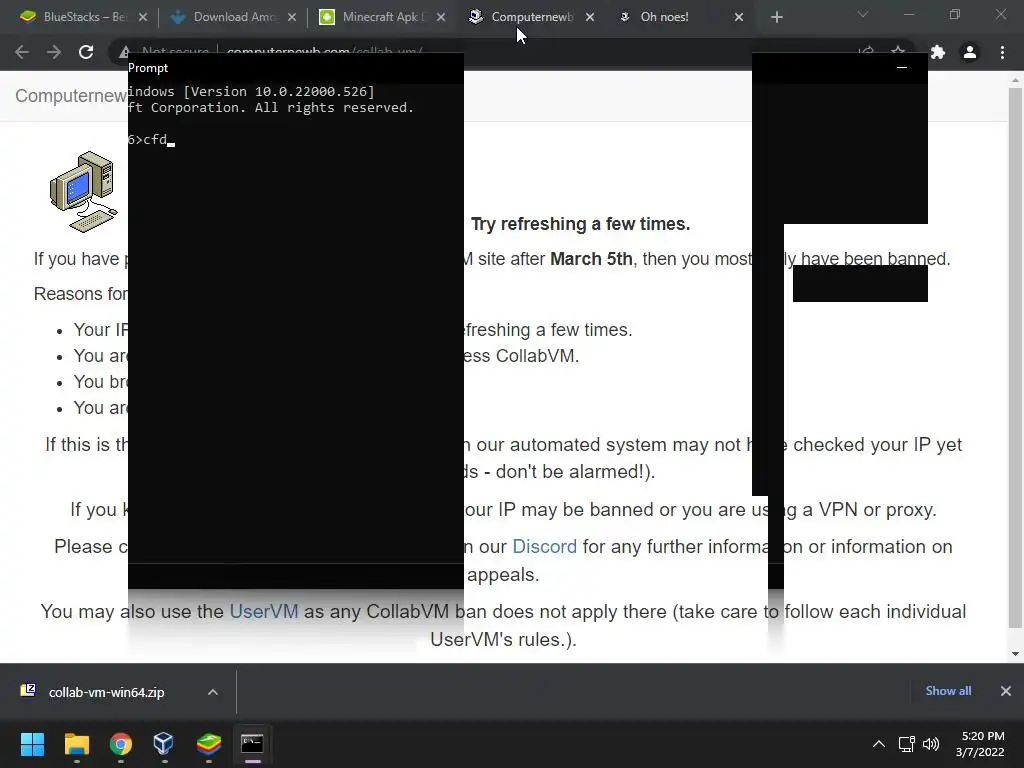Open the Discord link
The image size is (1024, 768).
click(545, 547)
